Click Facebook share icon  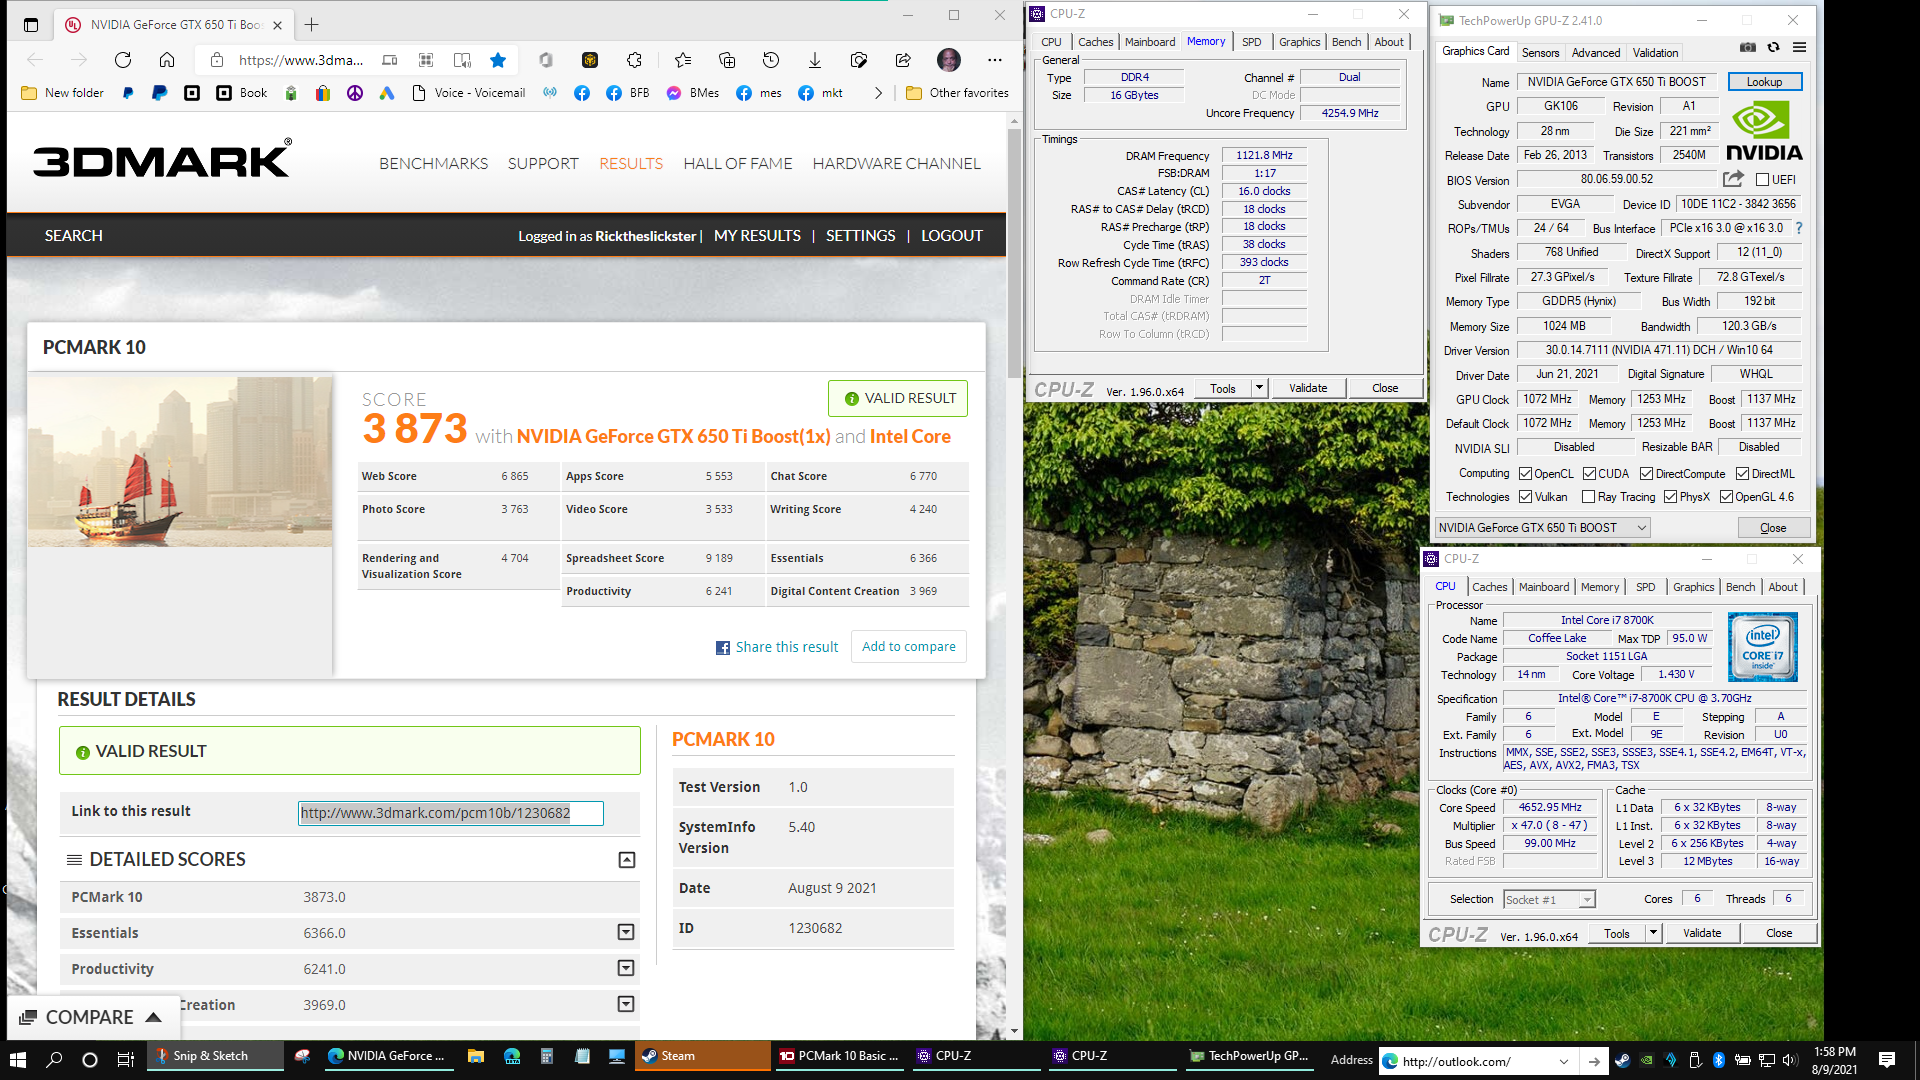coord(723,648)
